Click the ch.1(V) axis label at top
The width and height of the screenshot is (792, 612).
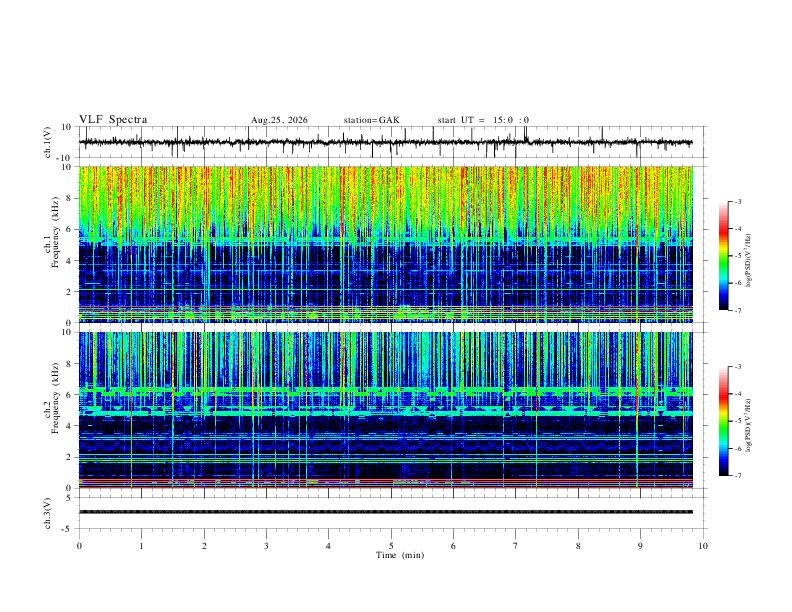[48, 142]
